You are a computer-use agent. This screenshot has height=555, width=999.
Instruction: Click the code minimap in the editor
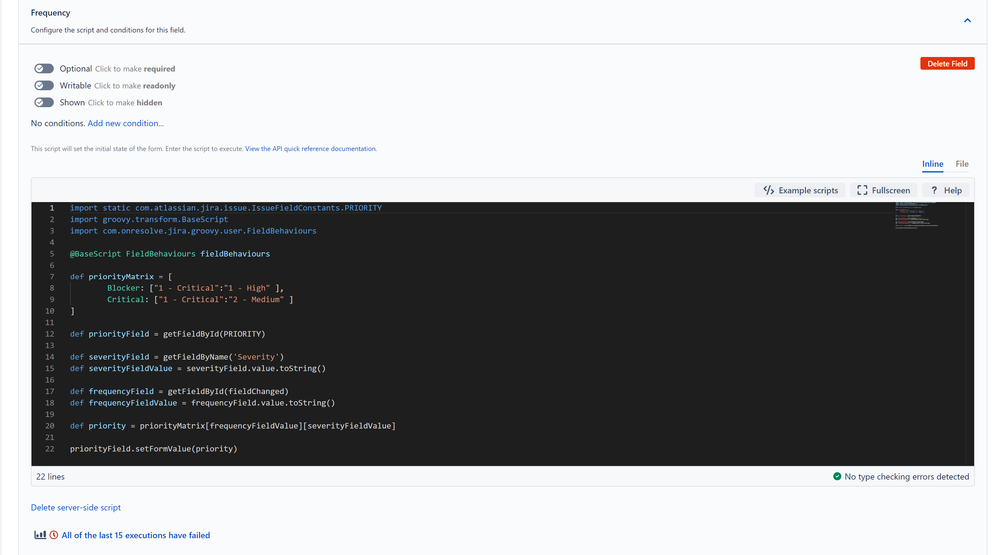(x=916, y=214)
